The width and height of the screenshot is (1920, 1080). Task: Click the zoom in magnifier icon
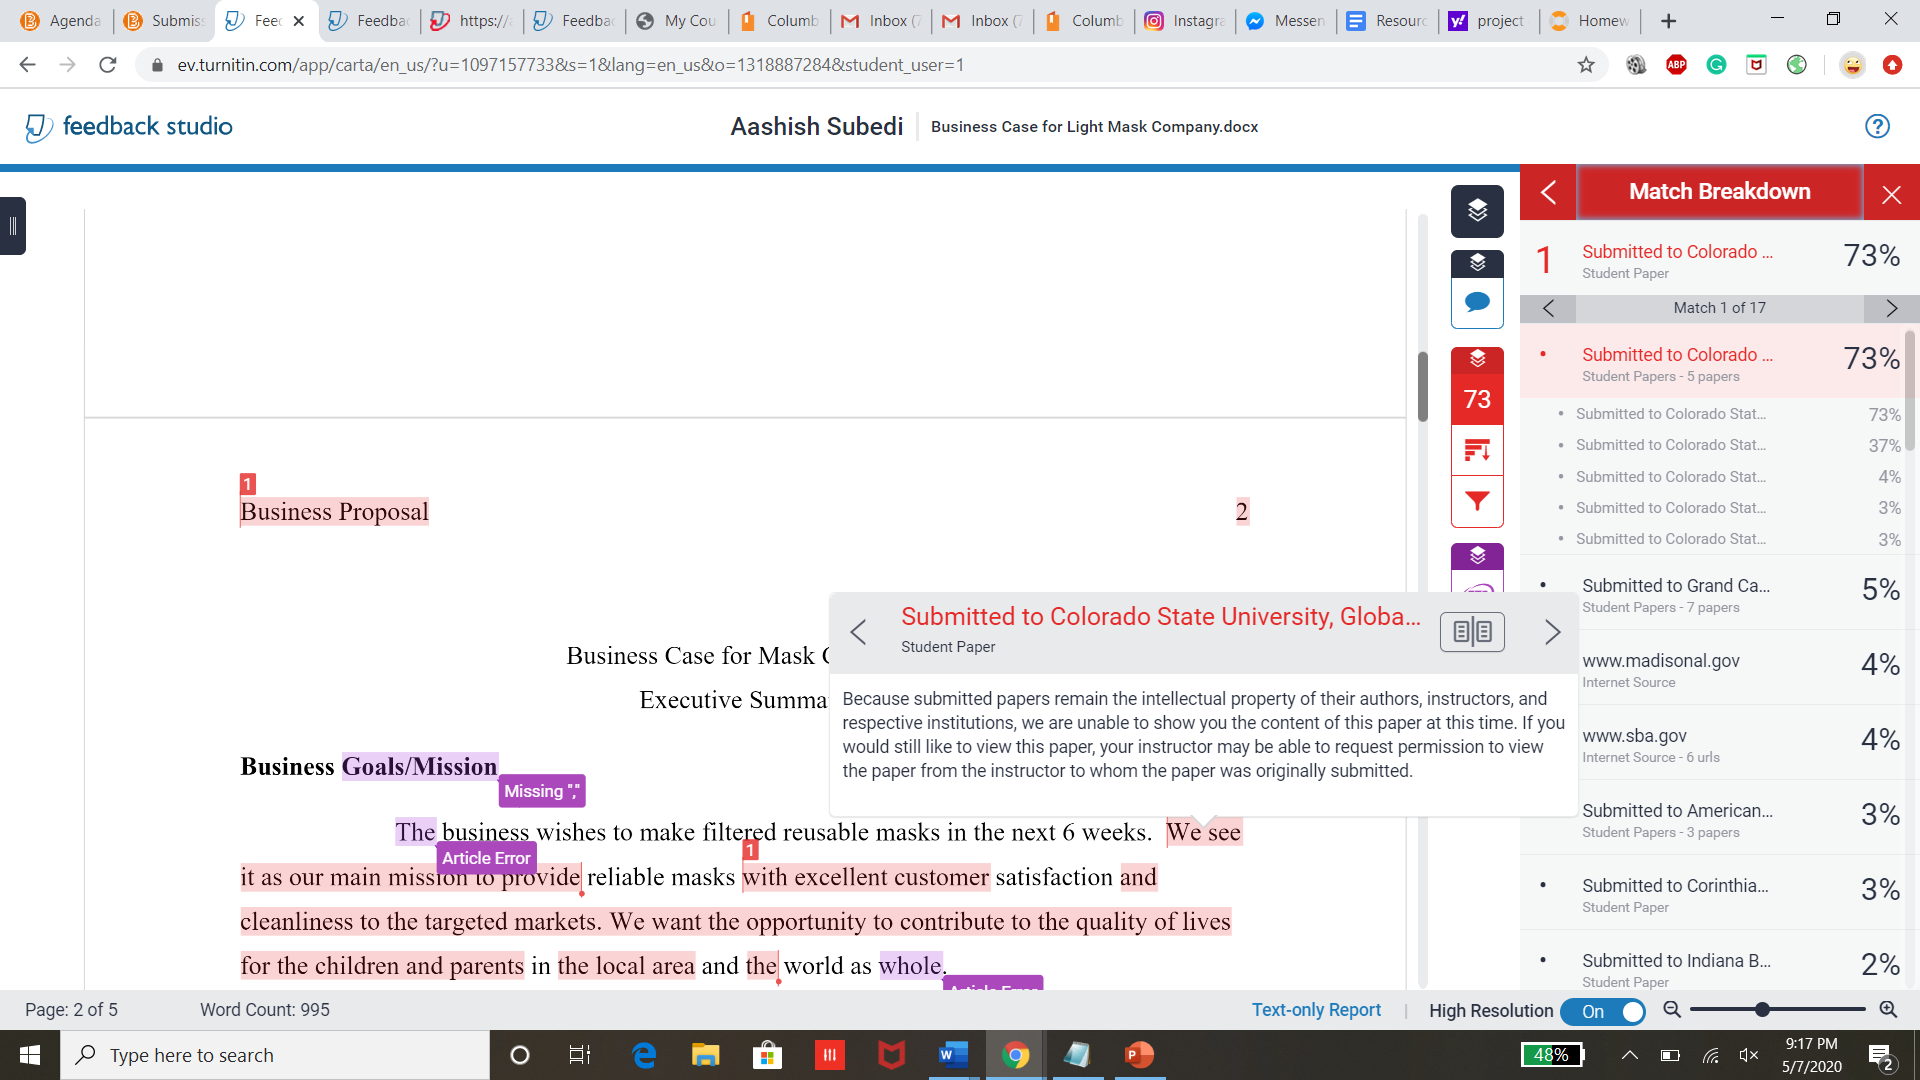pyautogui.click(x=1888, y=1010)
